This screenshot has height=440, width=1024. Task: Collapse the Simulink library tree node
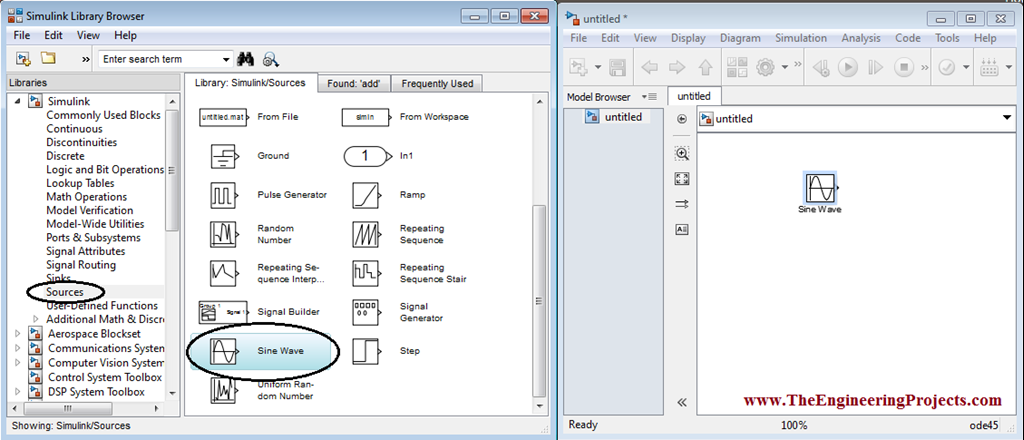coord(20,102)
